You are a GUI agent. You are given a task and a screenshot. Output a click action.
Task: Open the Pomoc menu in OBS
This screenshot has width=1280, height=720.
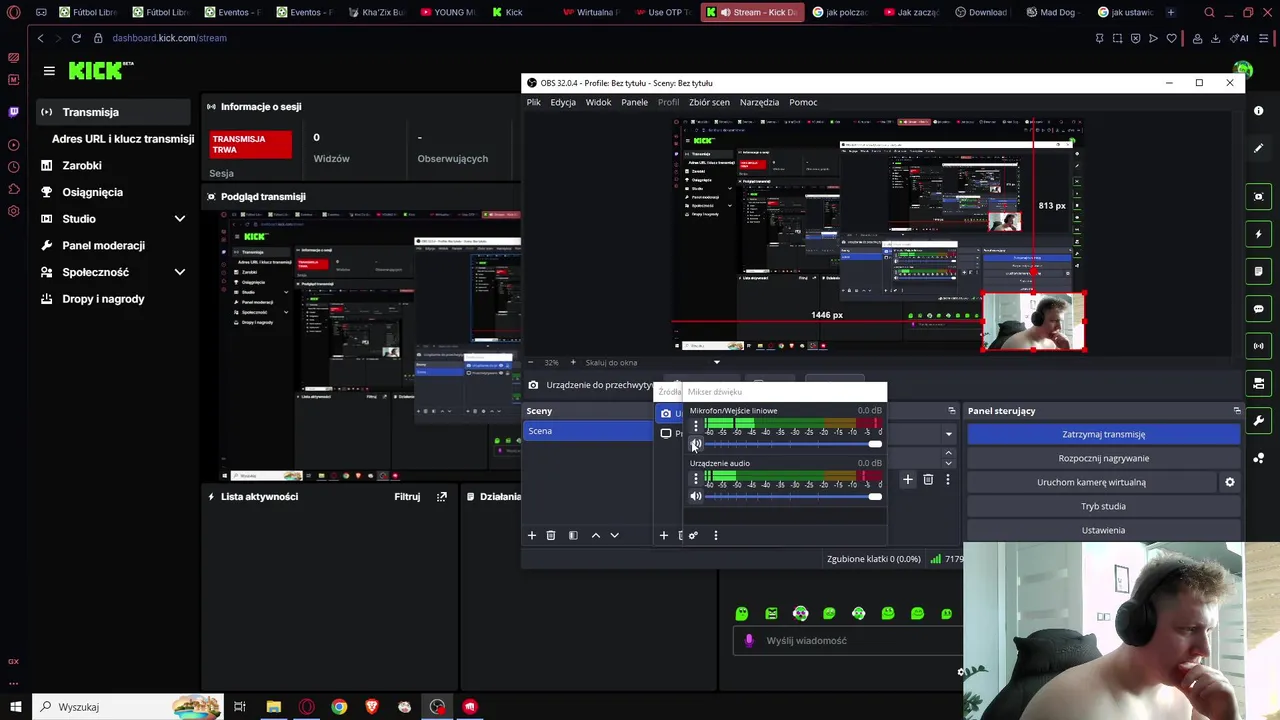pyautogui.click(x=803, y=102)
